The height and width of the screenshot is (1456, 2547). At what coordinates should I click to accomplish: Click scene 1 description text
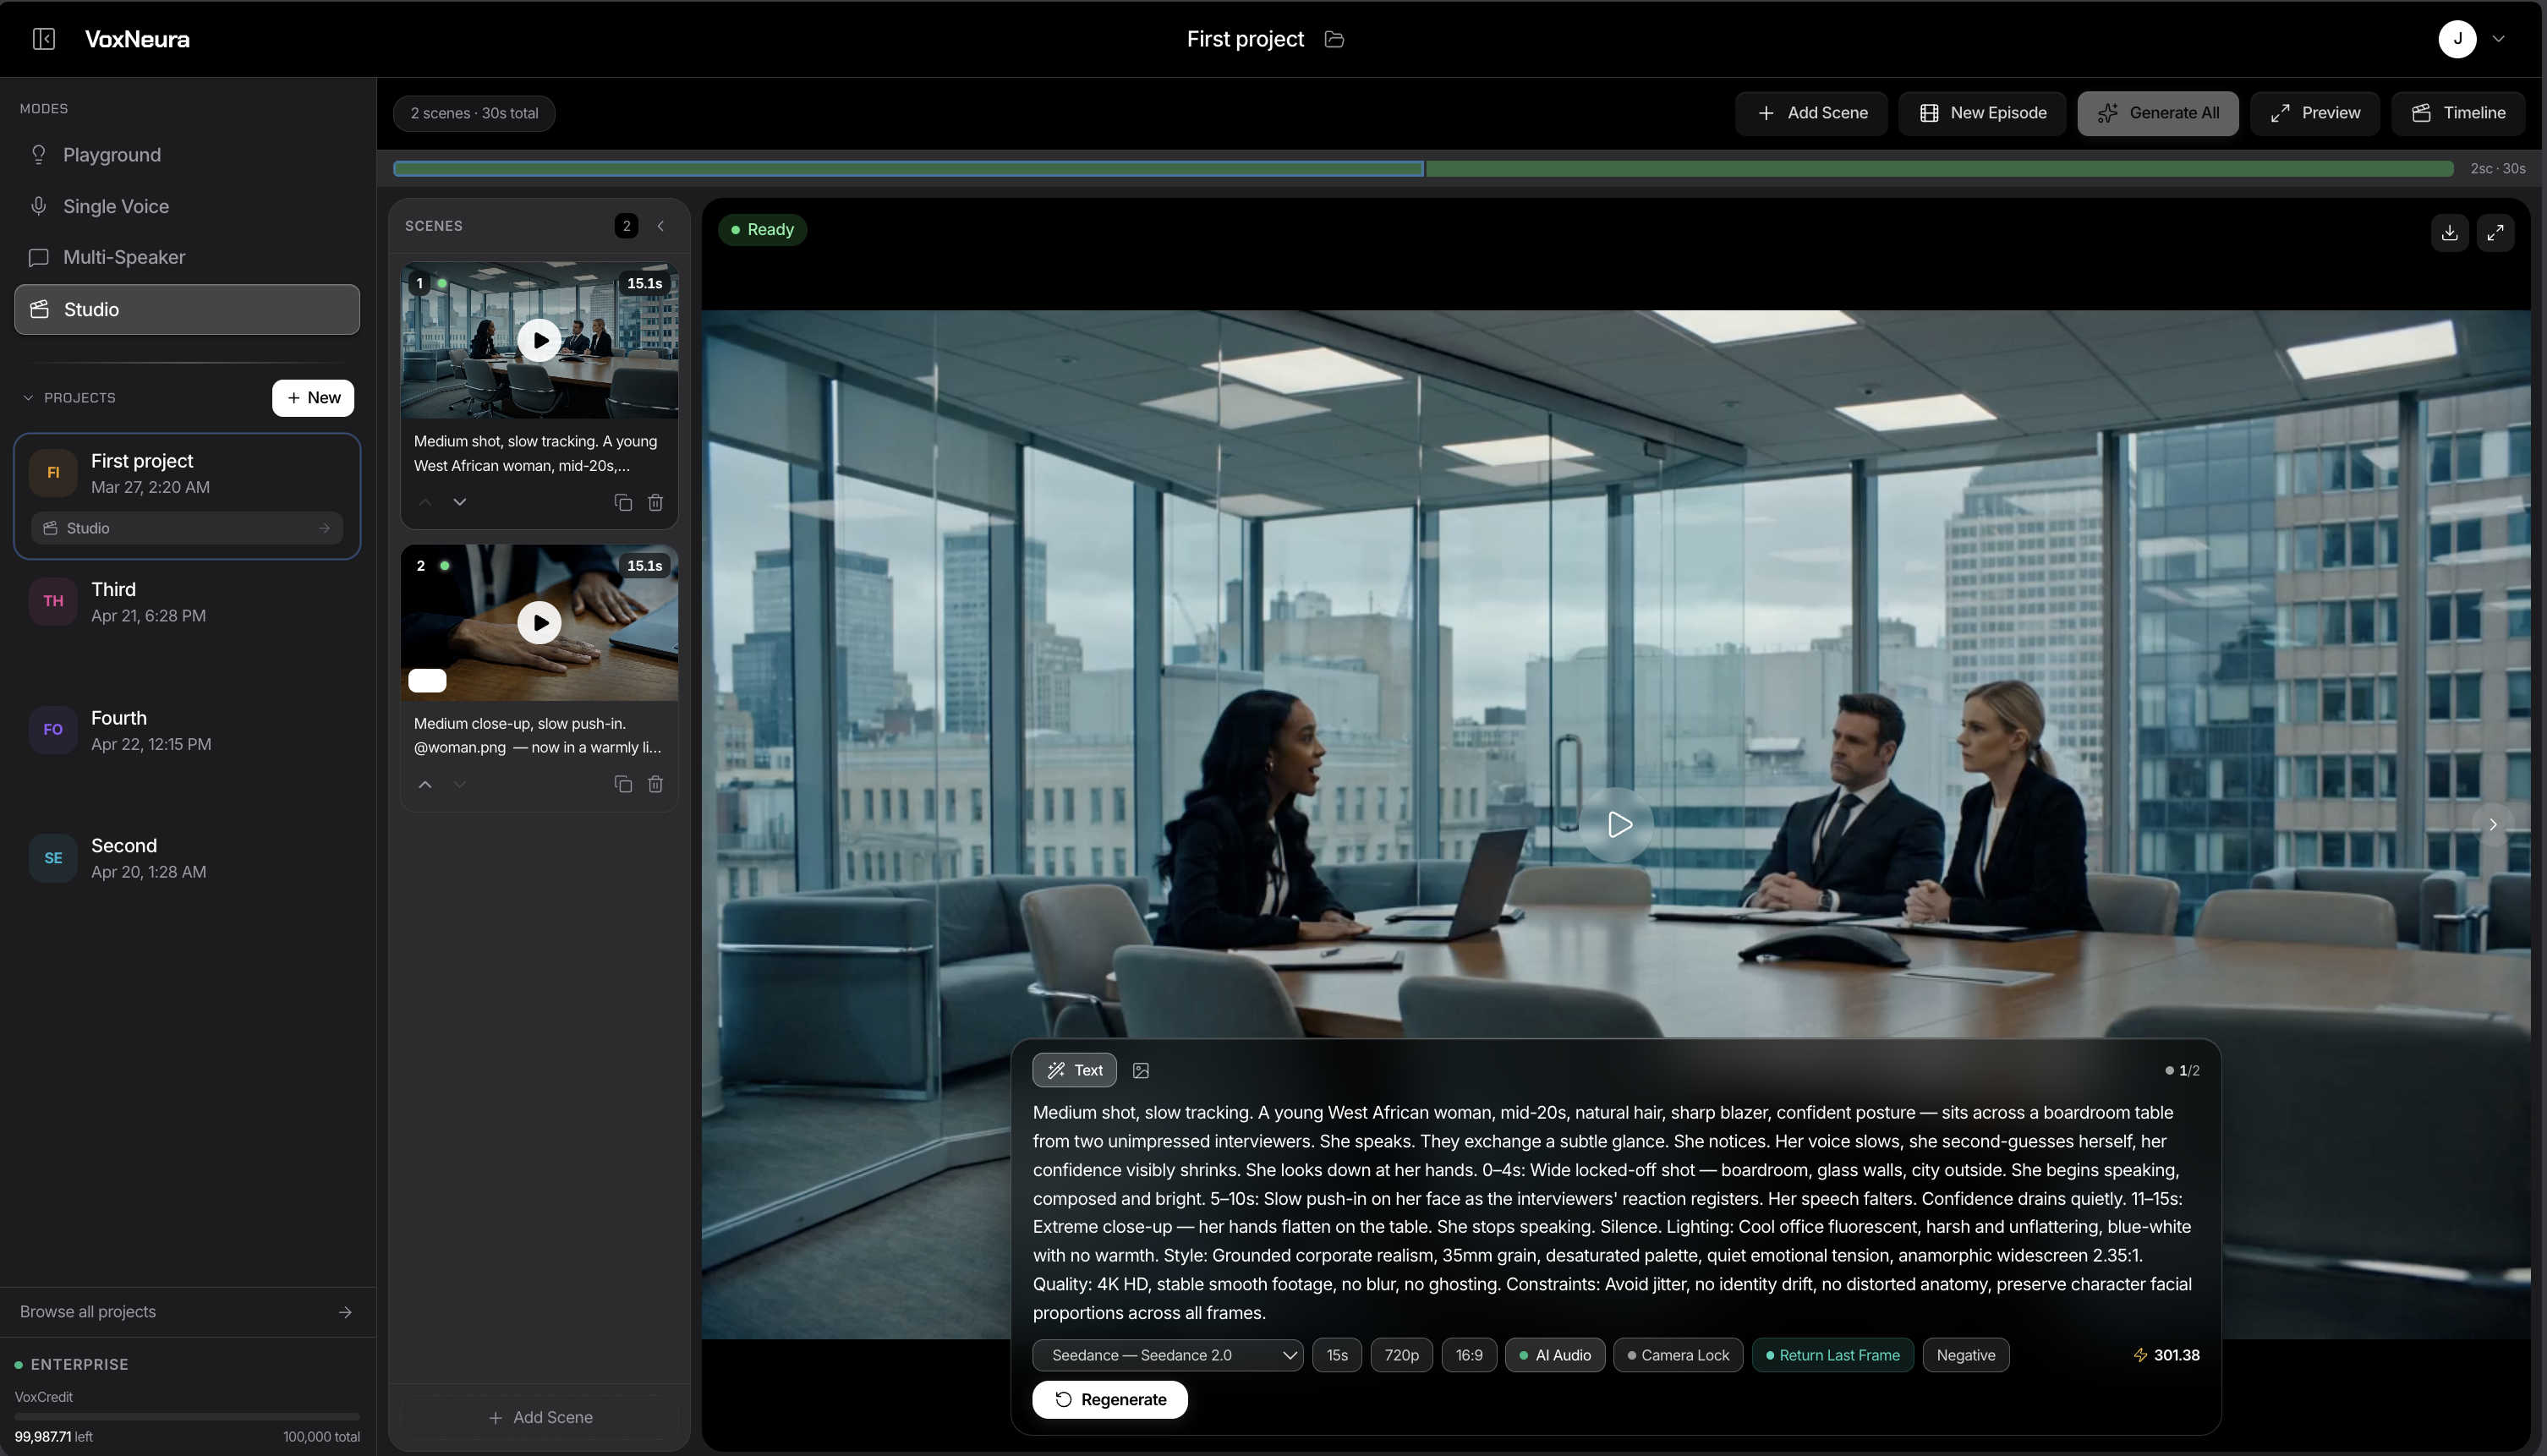(537, 453)
